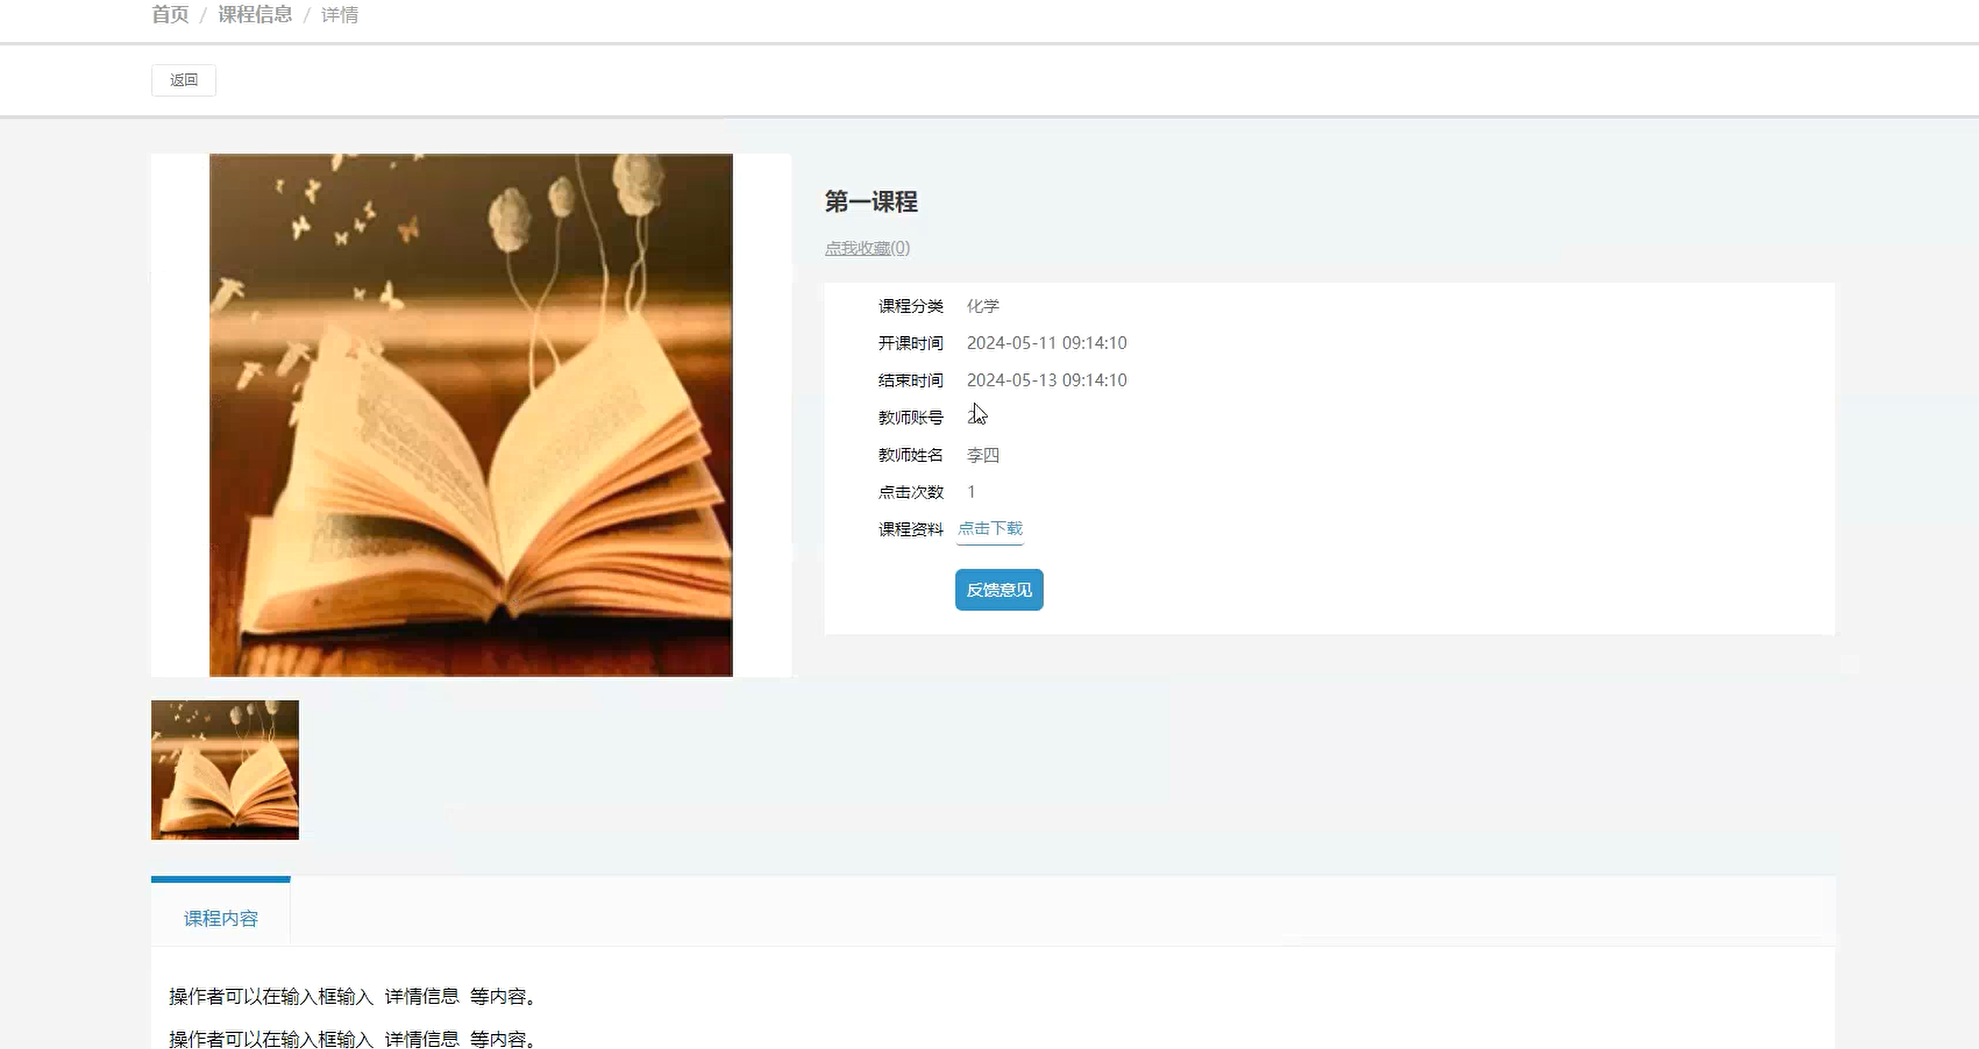The image size is (1979, 1049).
Task: Select the small book thumbnail image
Action: 225,770
